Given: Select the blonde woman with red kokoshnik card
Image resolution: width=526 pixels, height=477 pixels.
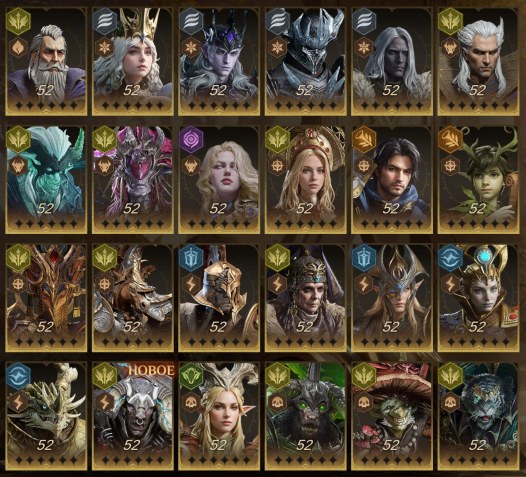Looking at the screenshot, I should point(306,179).
